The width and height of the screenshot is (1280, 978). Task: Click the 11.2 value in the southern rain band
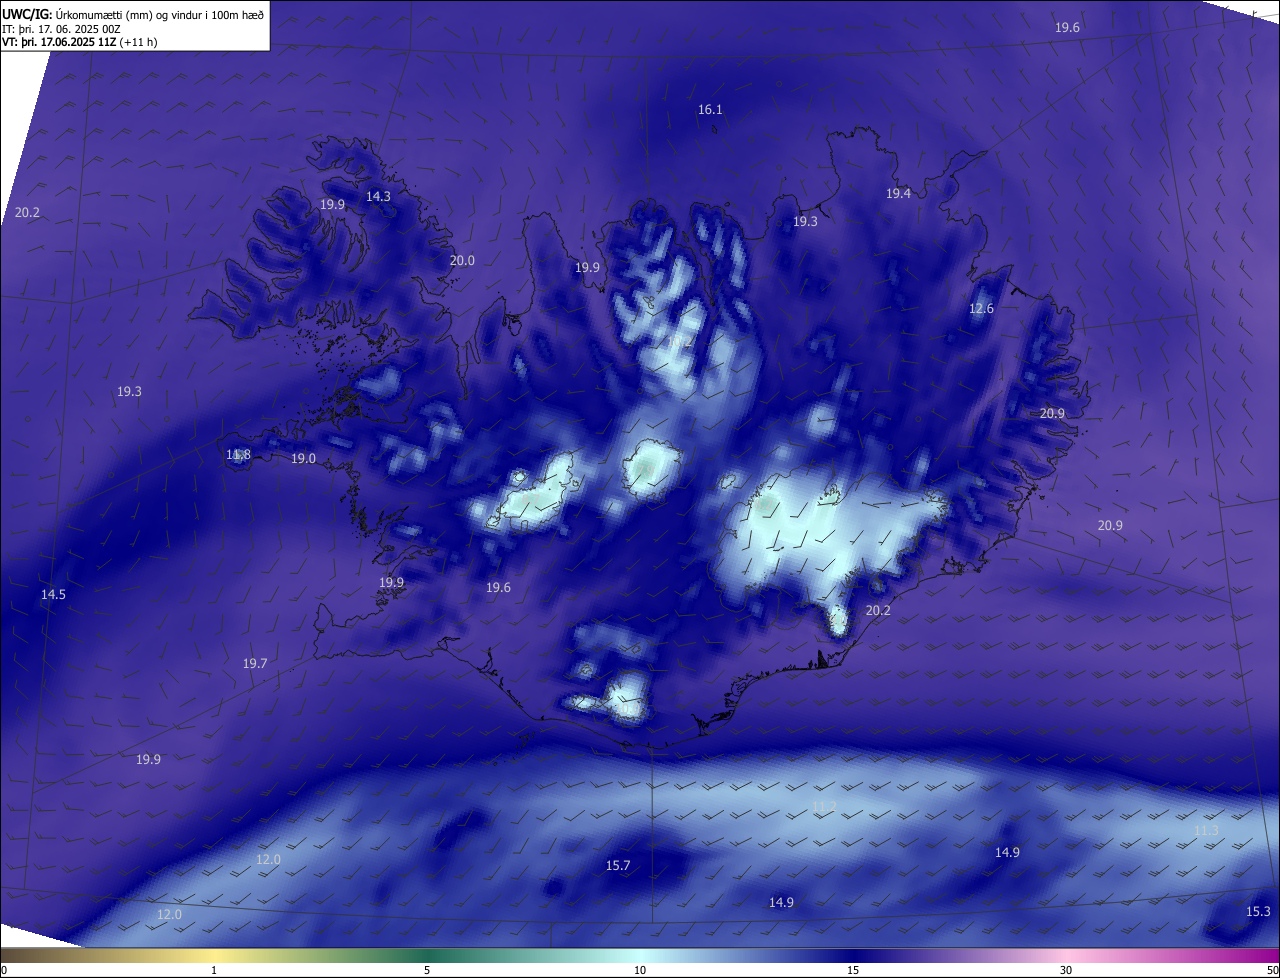[x=824, y=806]
